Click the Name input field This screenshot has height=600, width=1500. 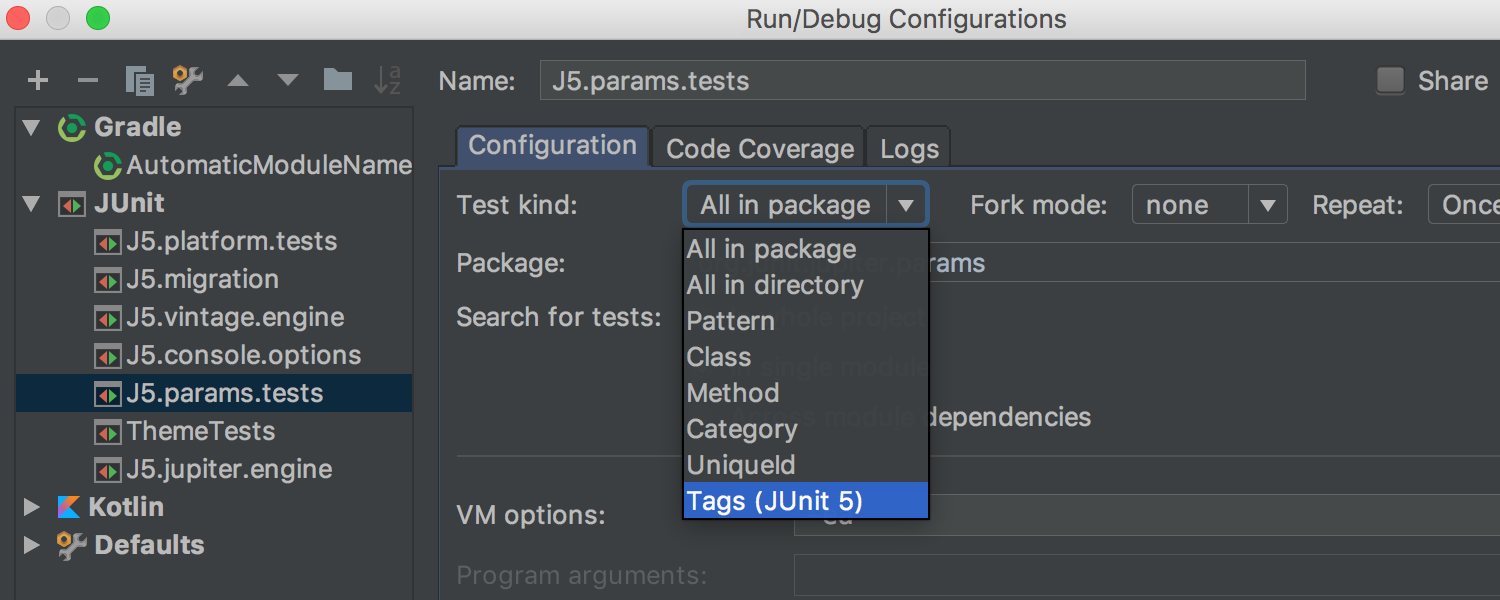(x=921, y=81)
